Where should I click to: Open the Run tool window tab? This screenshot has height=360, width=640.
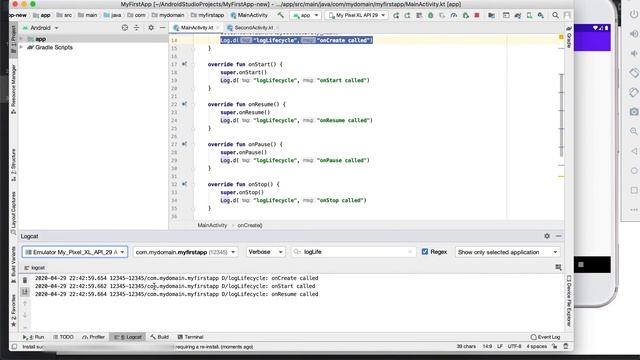pos(33,337)
